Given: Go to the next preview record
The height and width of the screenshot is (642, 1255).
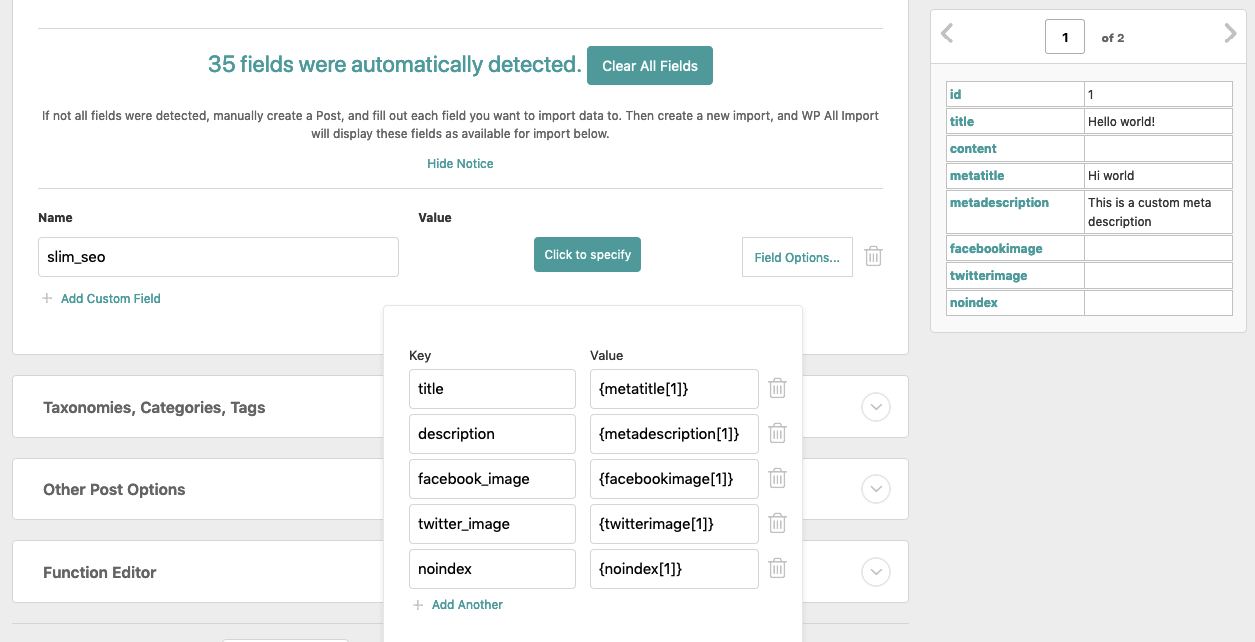Looking at the screenshot, I should (1230, 34).
